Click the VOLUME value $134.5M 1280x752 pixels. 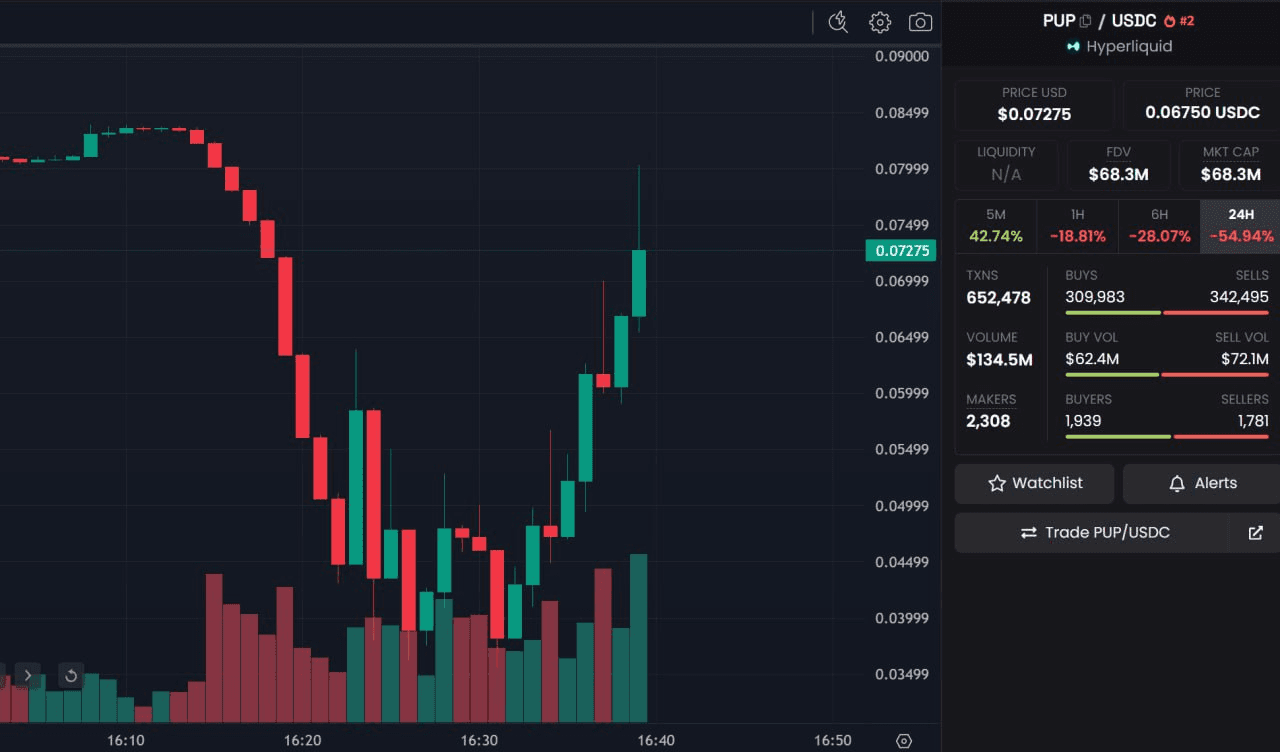pos(999,360)
